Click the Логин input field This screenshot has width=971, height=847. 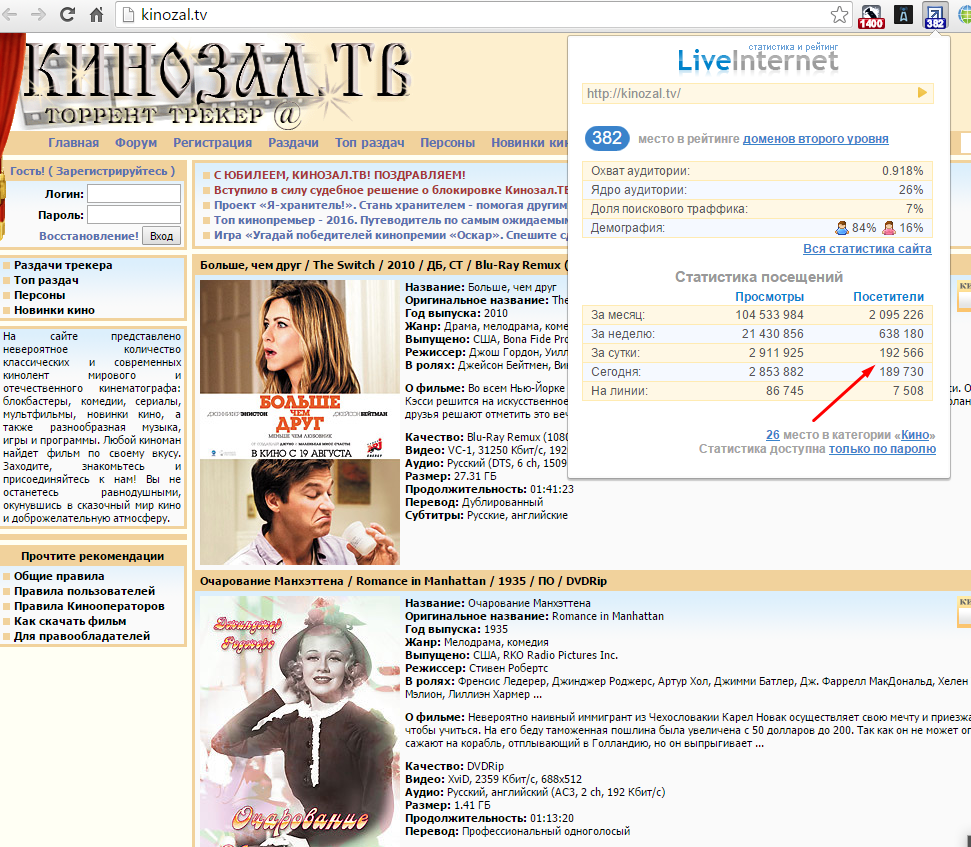pos(134,194)
